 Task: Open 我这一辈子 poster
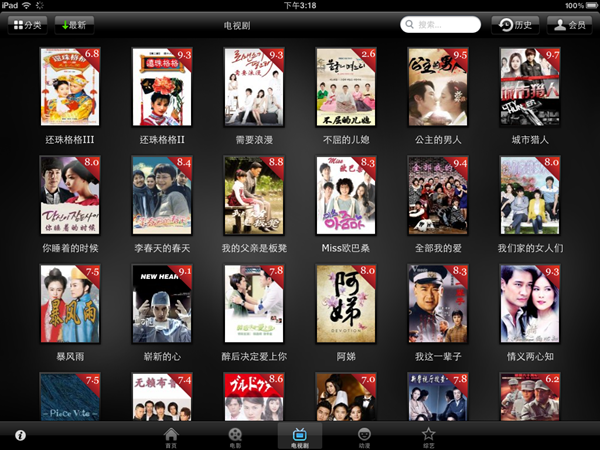[x=438, y=304]
